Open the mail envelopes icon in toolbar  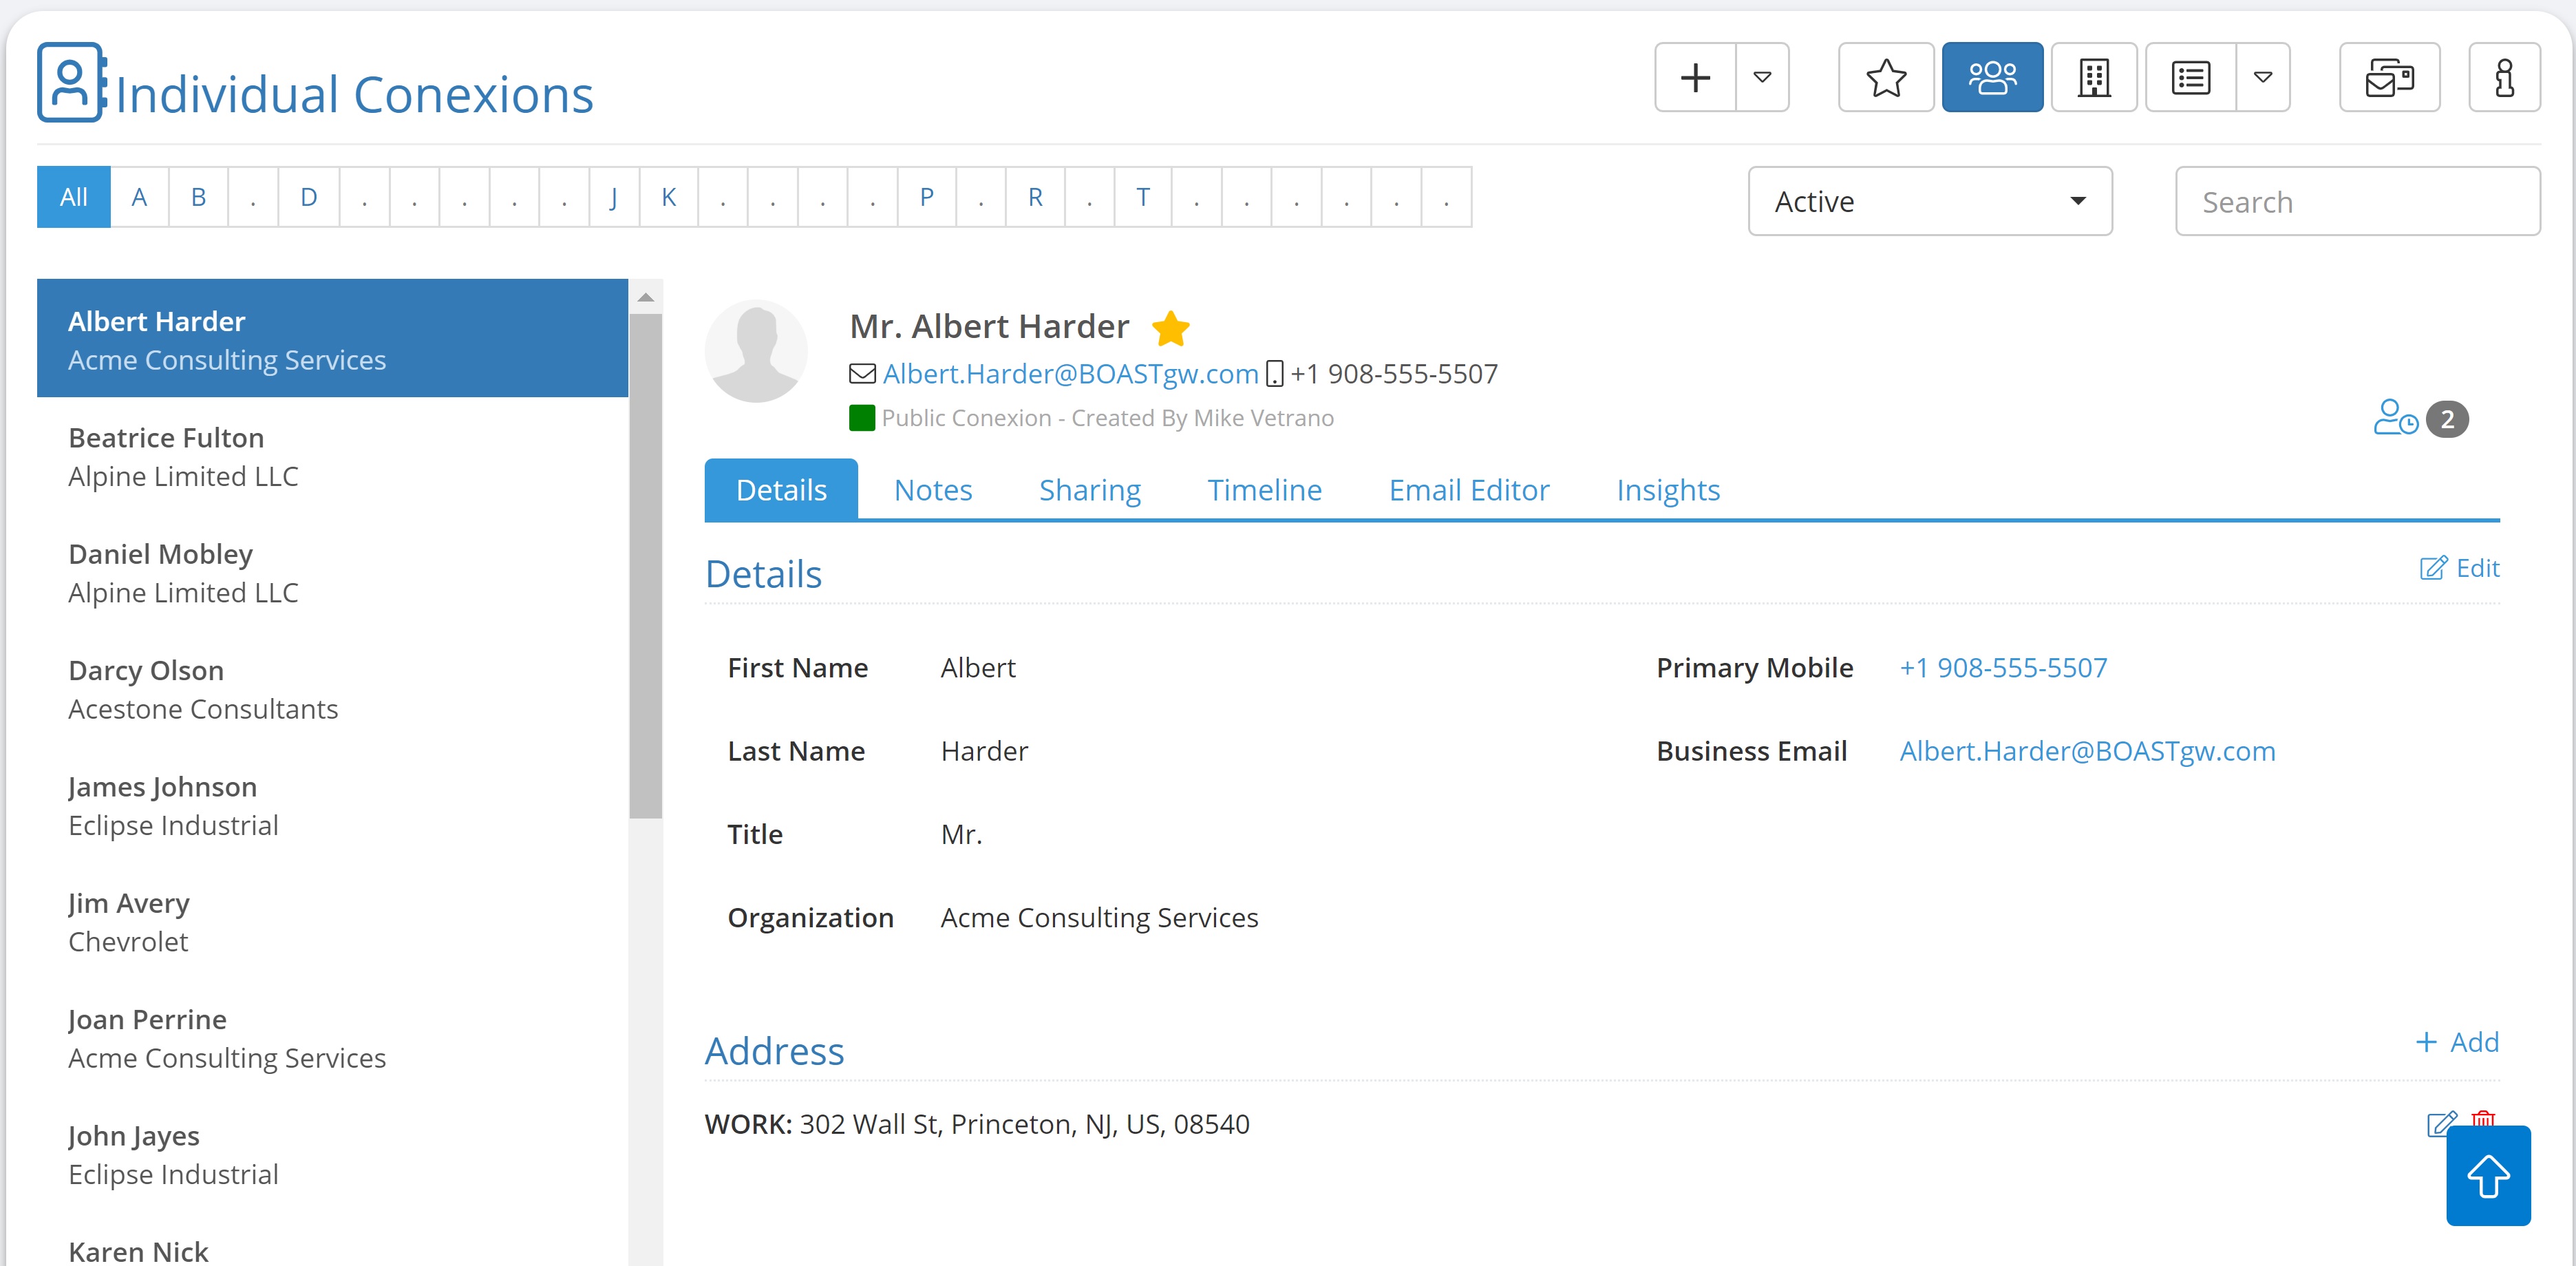click(x=2390, y=77)
